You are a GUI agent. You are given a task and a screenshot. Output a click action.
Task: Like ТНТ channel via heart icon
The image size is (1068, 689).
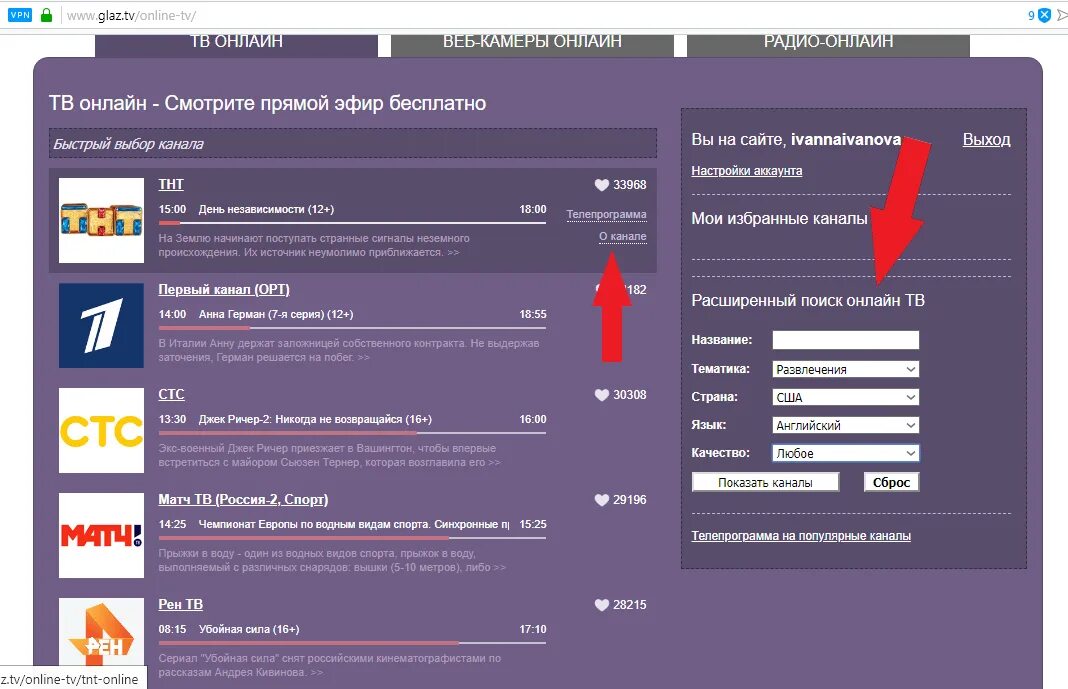point(601,185)
